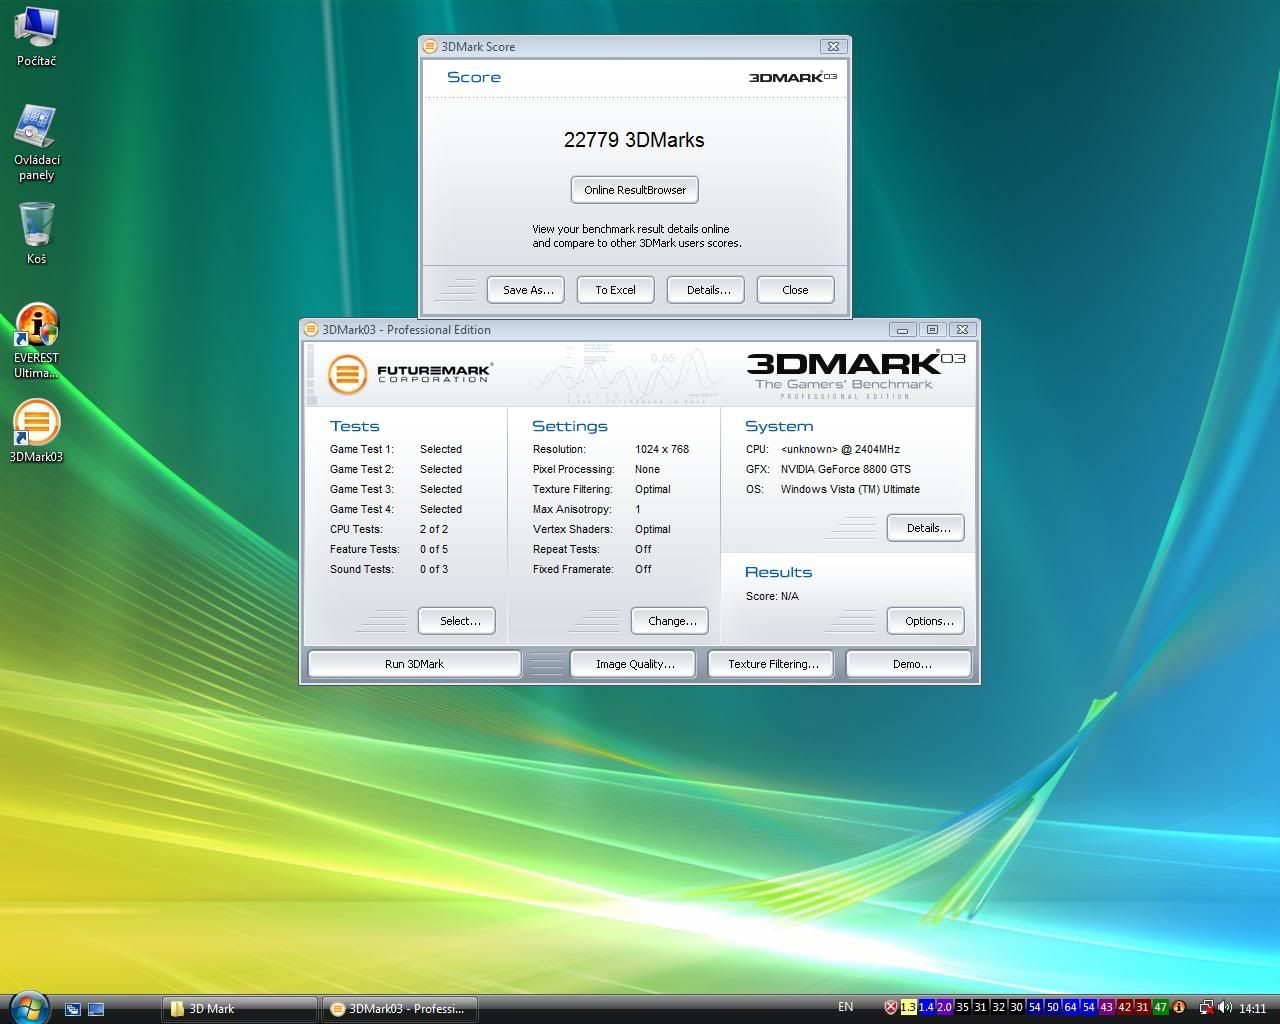Image resolution: width=1280 pixels, height=1024 pixels.
Task: Click the <unknown> @ 2404MHz CPU value
Action: [x=840, y=449]
